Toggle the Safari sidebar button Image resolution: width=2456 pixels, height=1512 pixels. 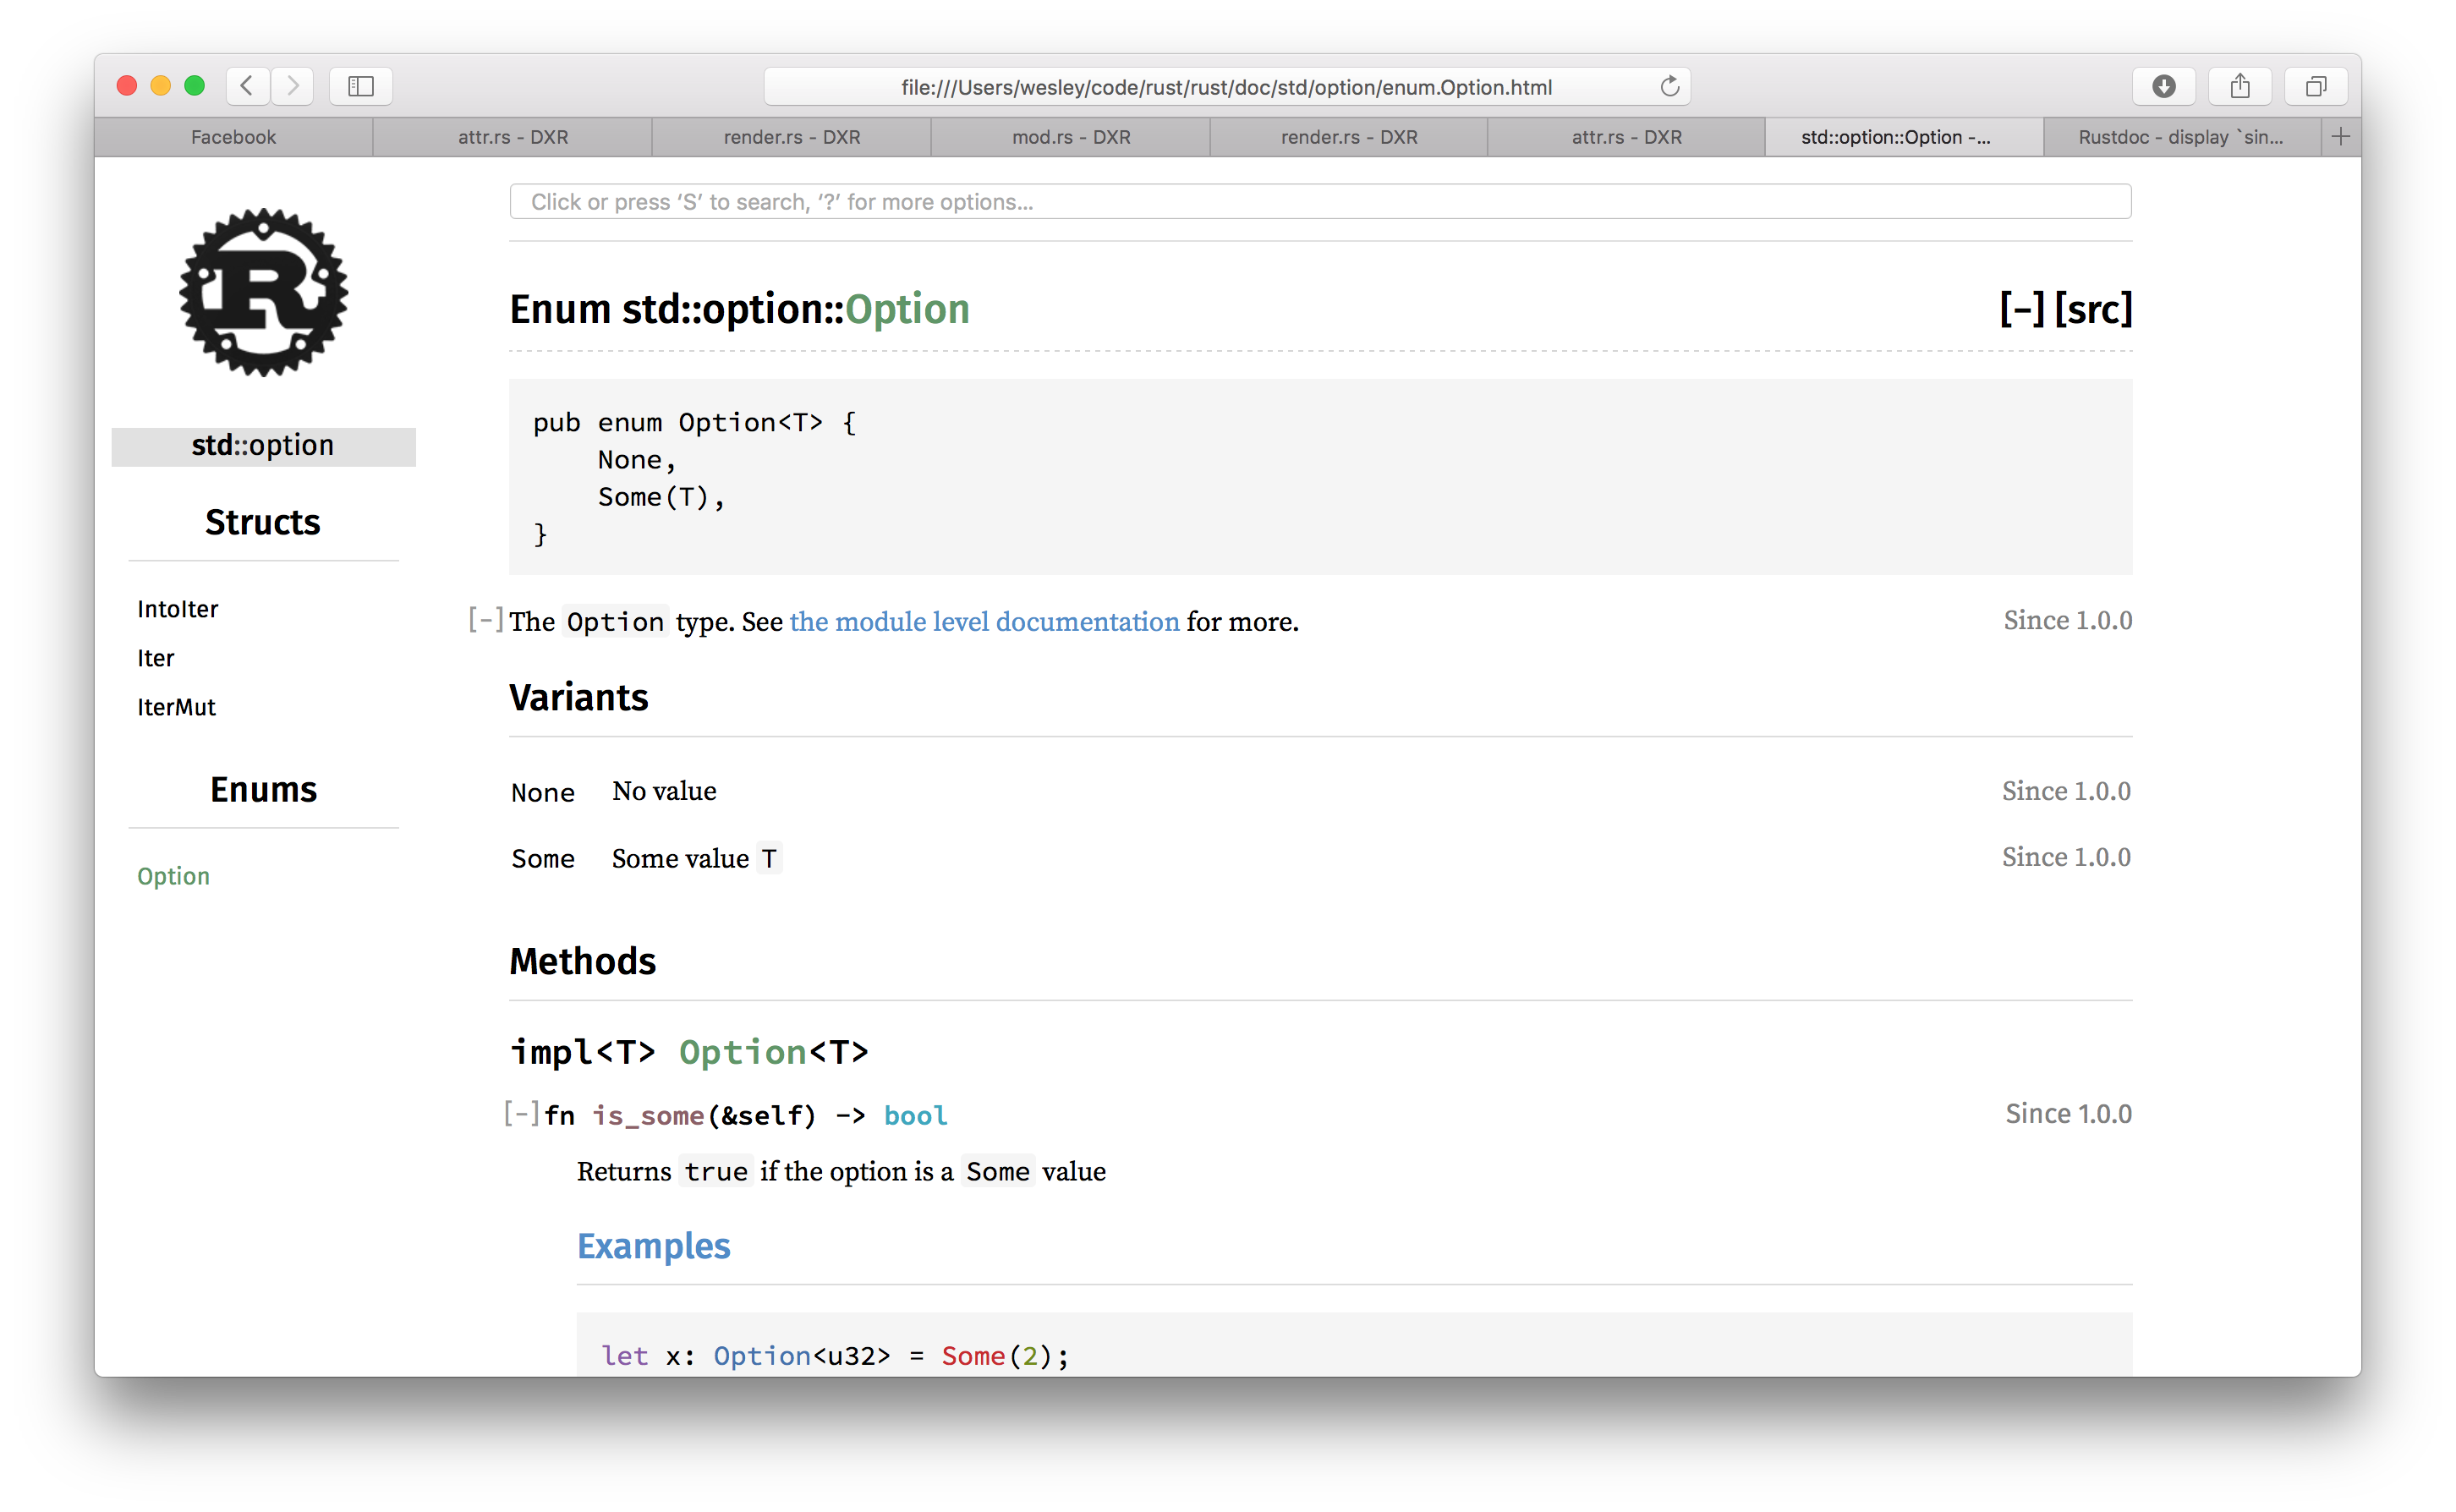tap(360, 86)
